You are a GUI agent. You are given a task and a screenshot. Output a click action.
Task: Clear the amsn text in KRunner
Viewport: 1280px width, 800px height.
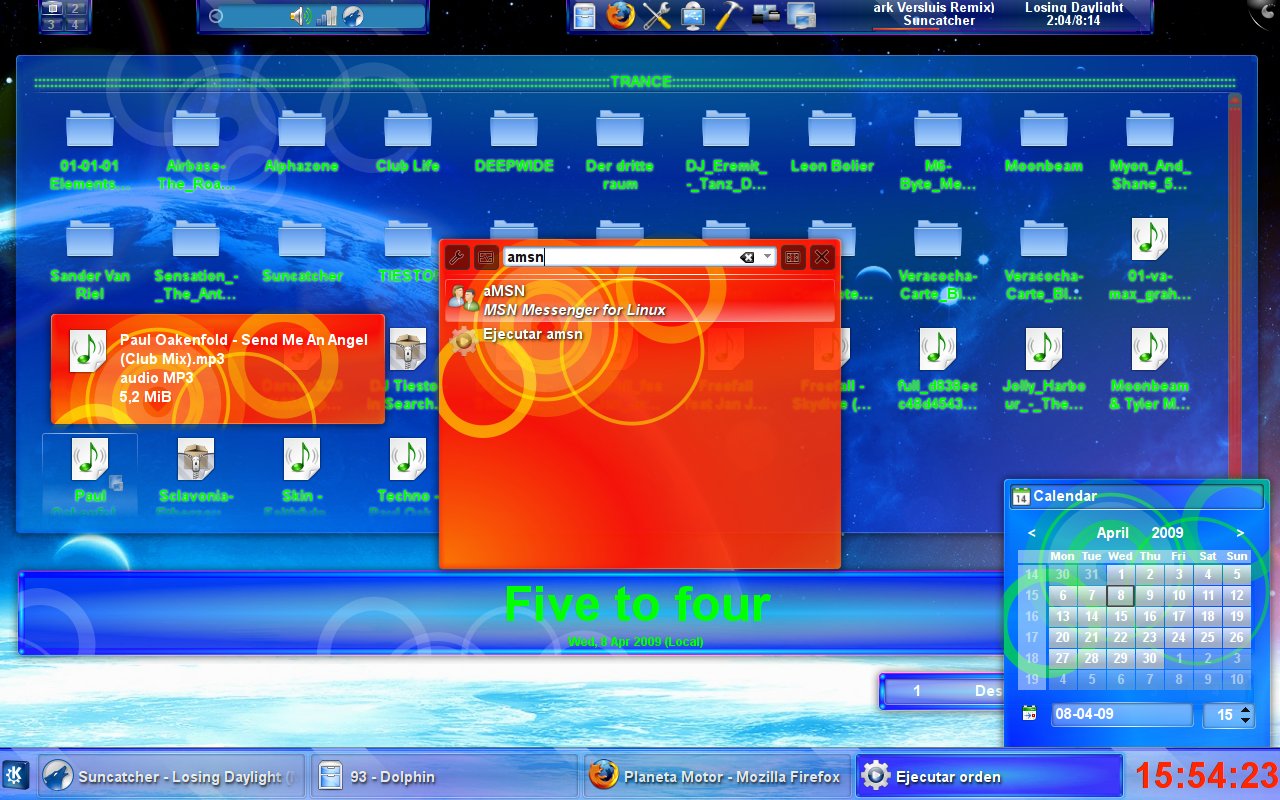[x=747, y=257]
